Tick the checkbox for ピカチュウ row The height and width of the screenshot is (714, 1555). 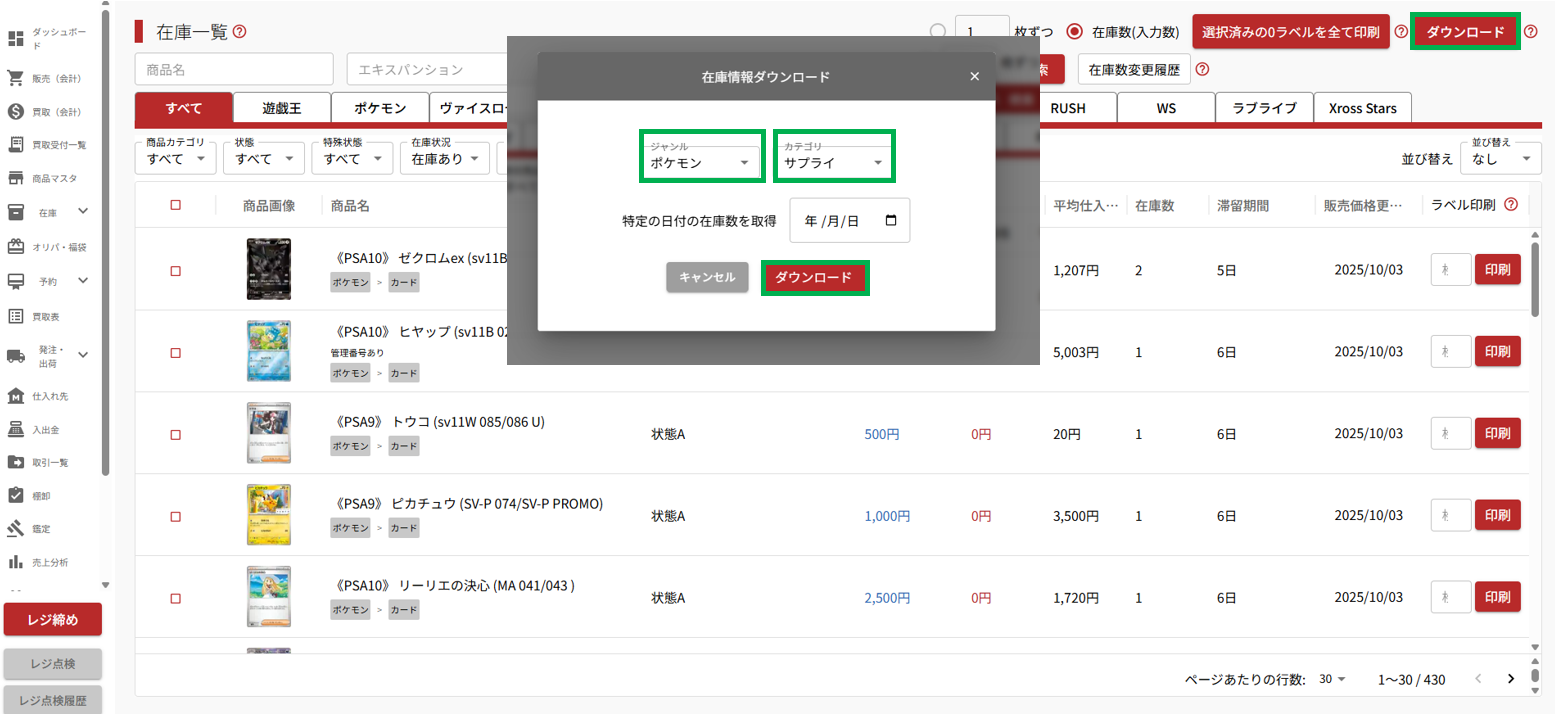176,517
